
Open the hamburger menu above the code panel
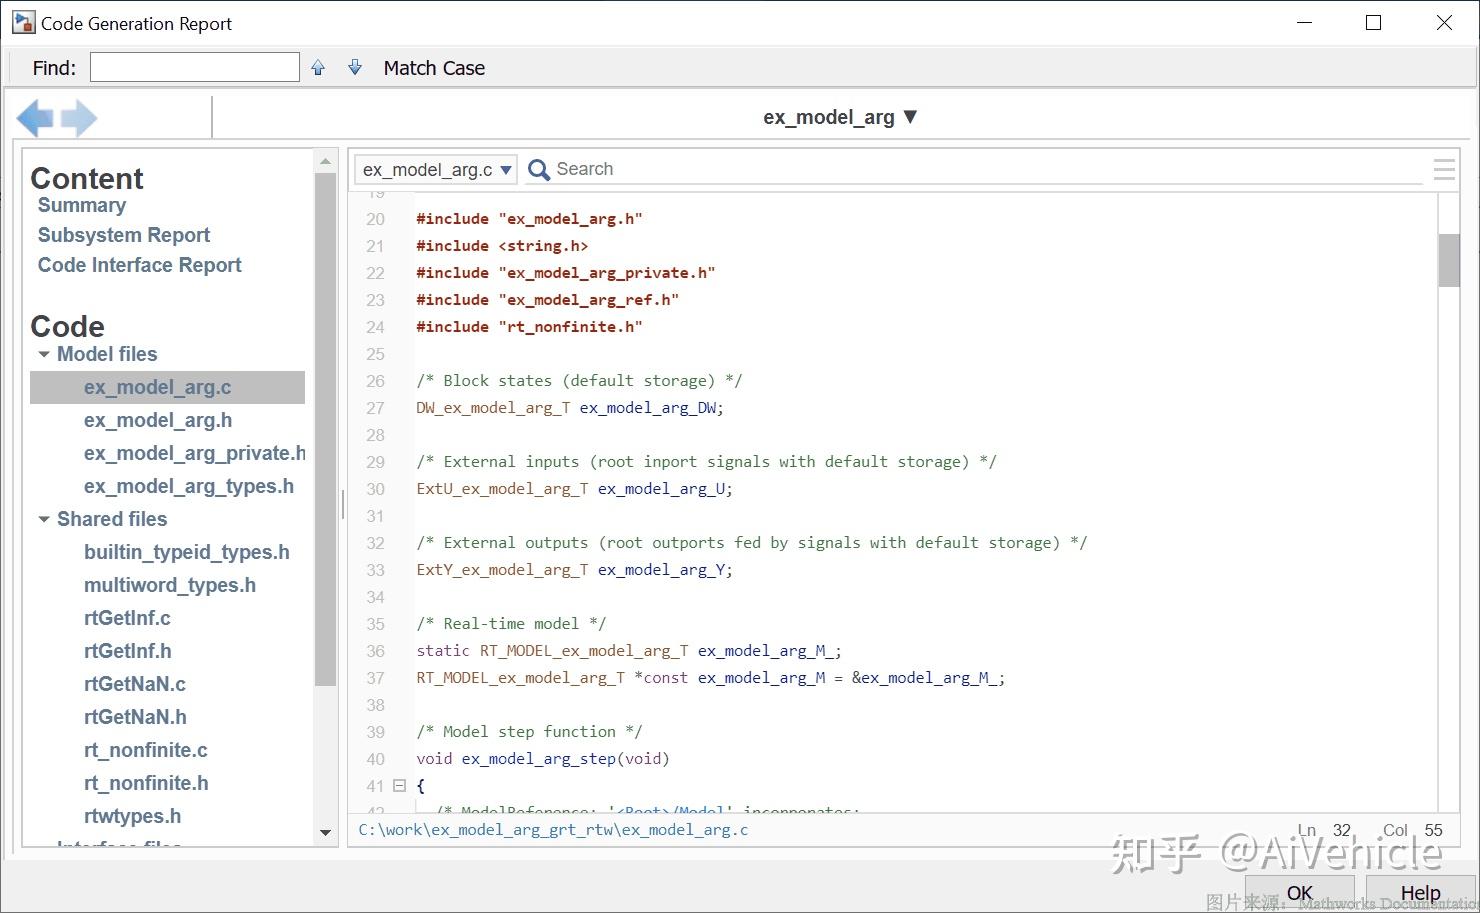point(1444,169)
